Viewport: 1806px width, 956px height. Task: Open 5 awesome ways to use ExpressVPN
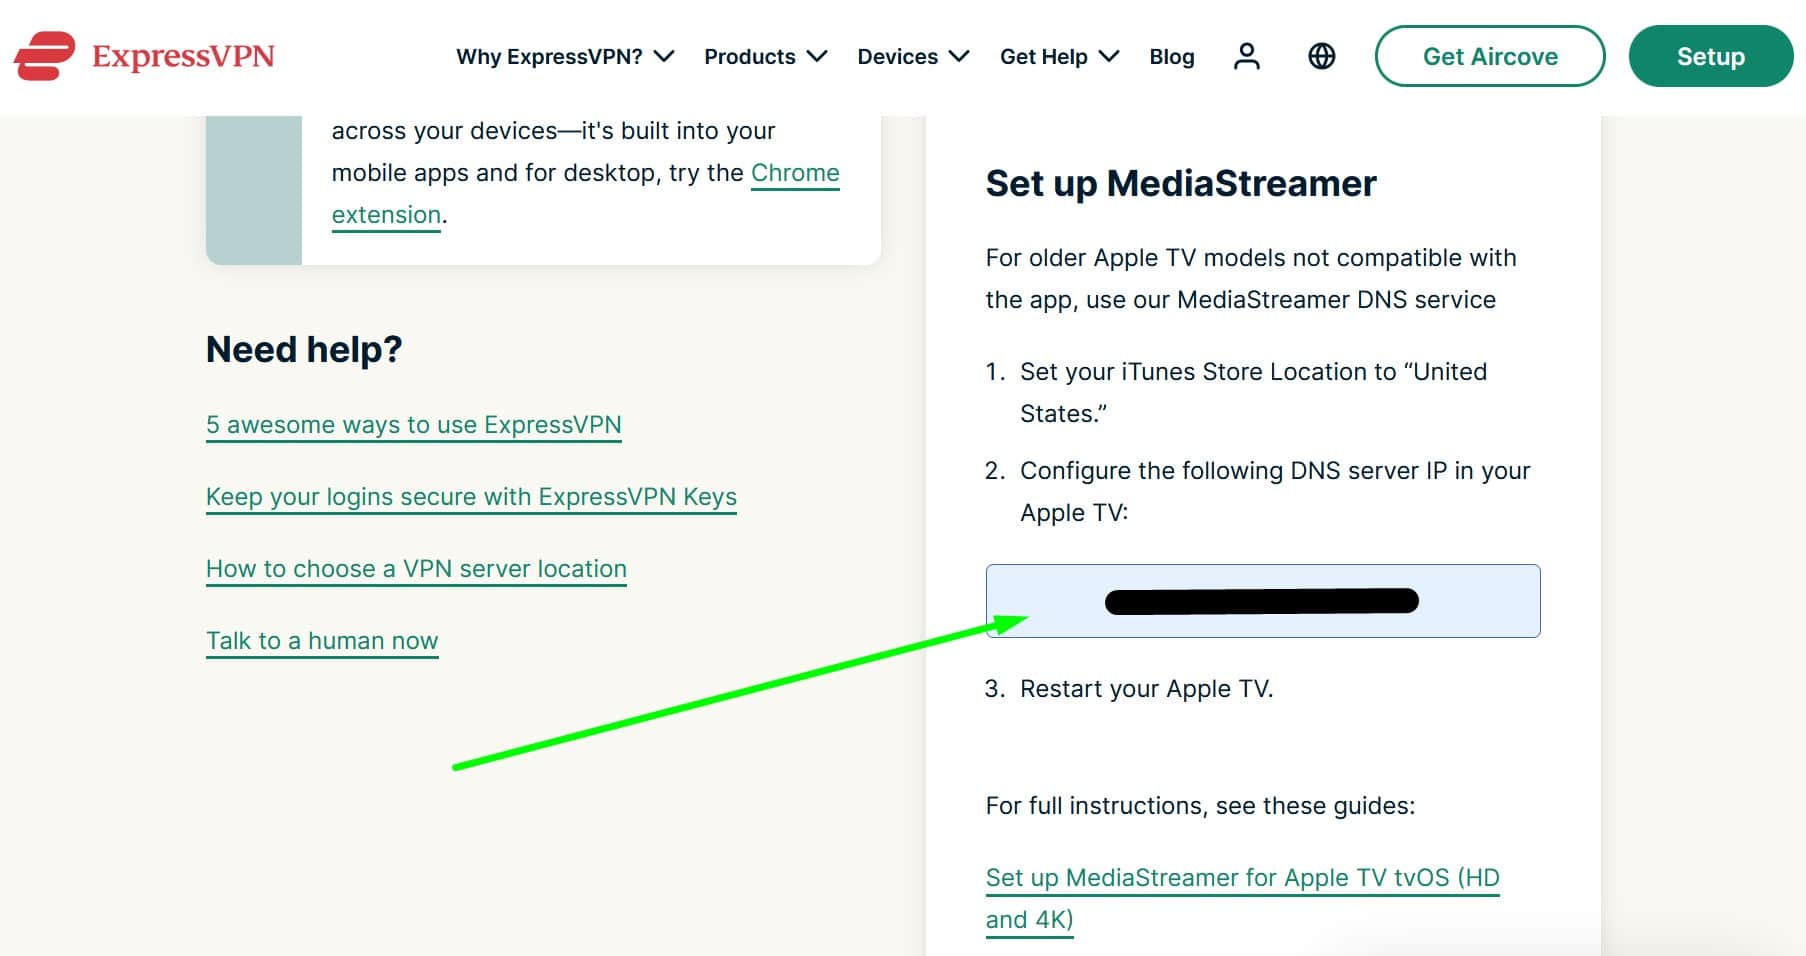(414, 425)
